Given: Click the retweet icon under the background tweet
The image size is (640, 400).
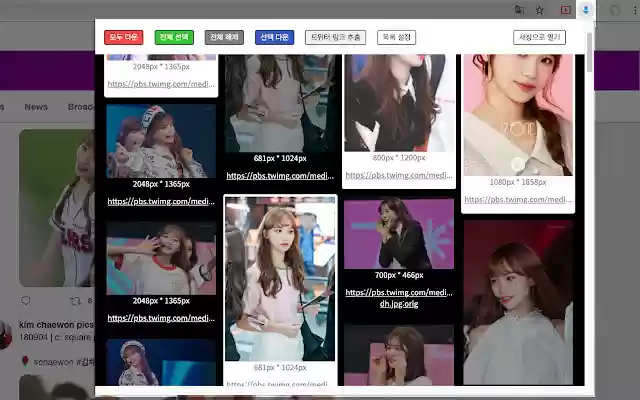Looking at the screenshot, I should click(x=75, y=301).
